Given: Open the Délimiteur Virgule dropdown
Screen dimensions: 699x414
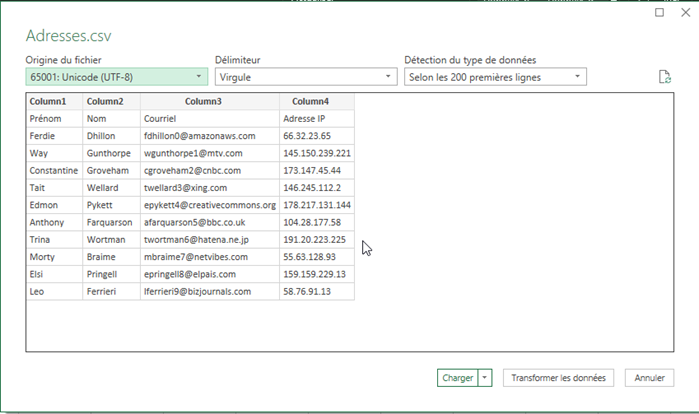Looking at the screenshot, I should click(x=306, y=77).
